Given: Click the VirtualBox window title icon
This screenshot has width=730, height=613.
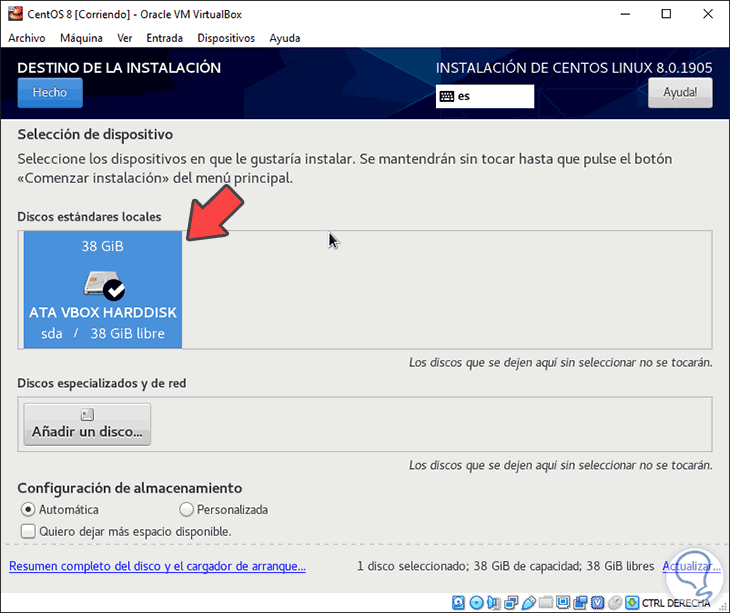Looking at the screenshot, I should point(15,14).
